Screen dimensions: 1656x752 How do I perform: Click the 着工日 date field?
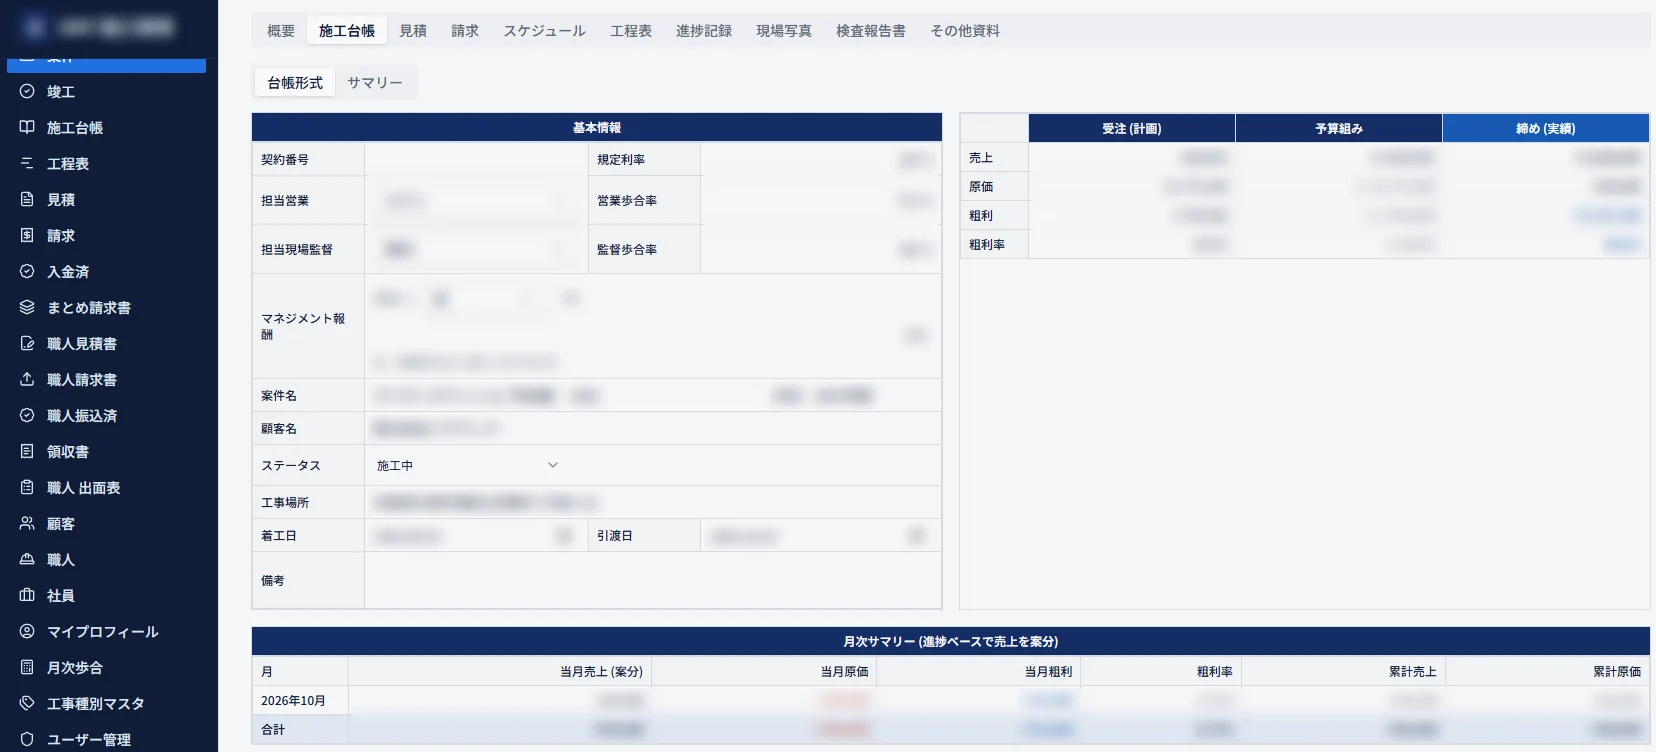coord(476,536)
